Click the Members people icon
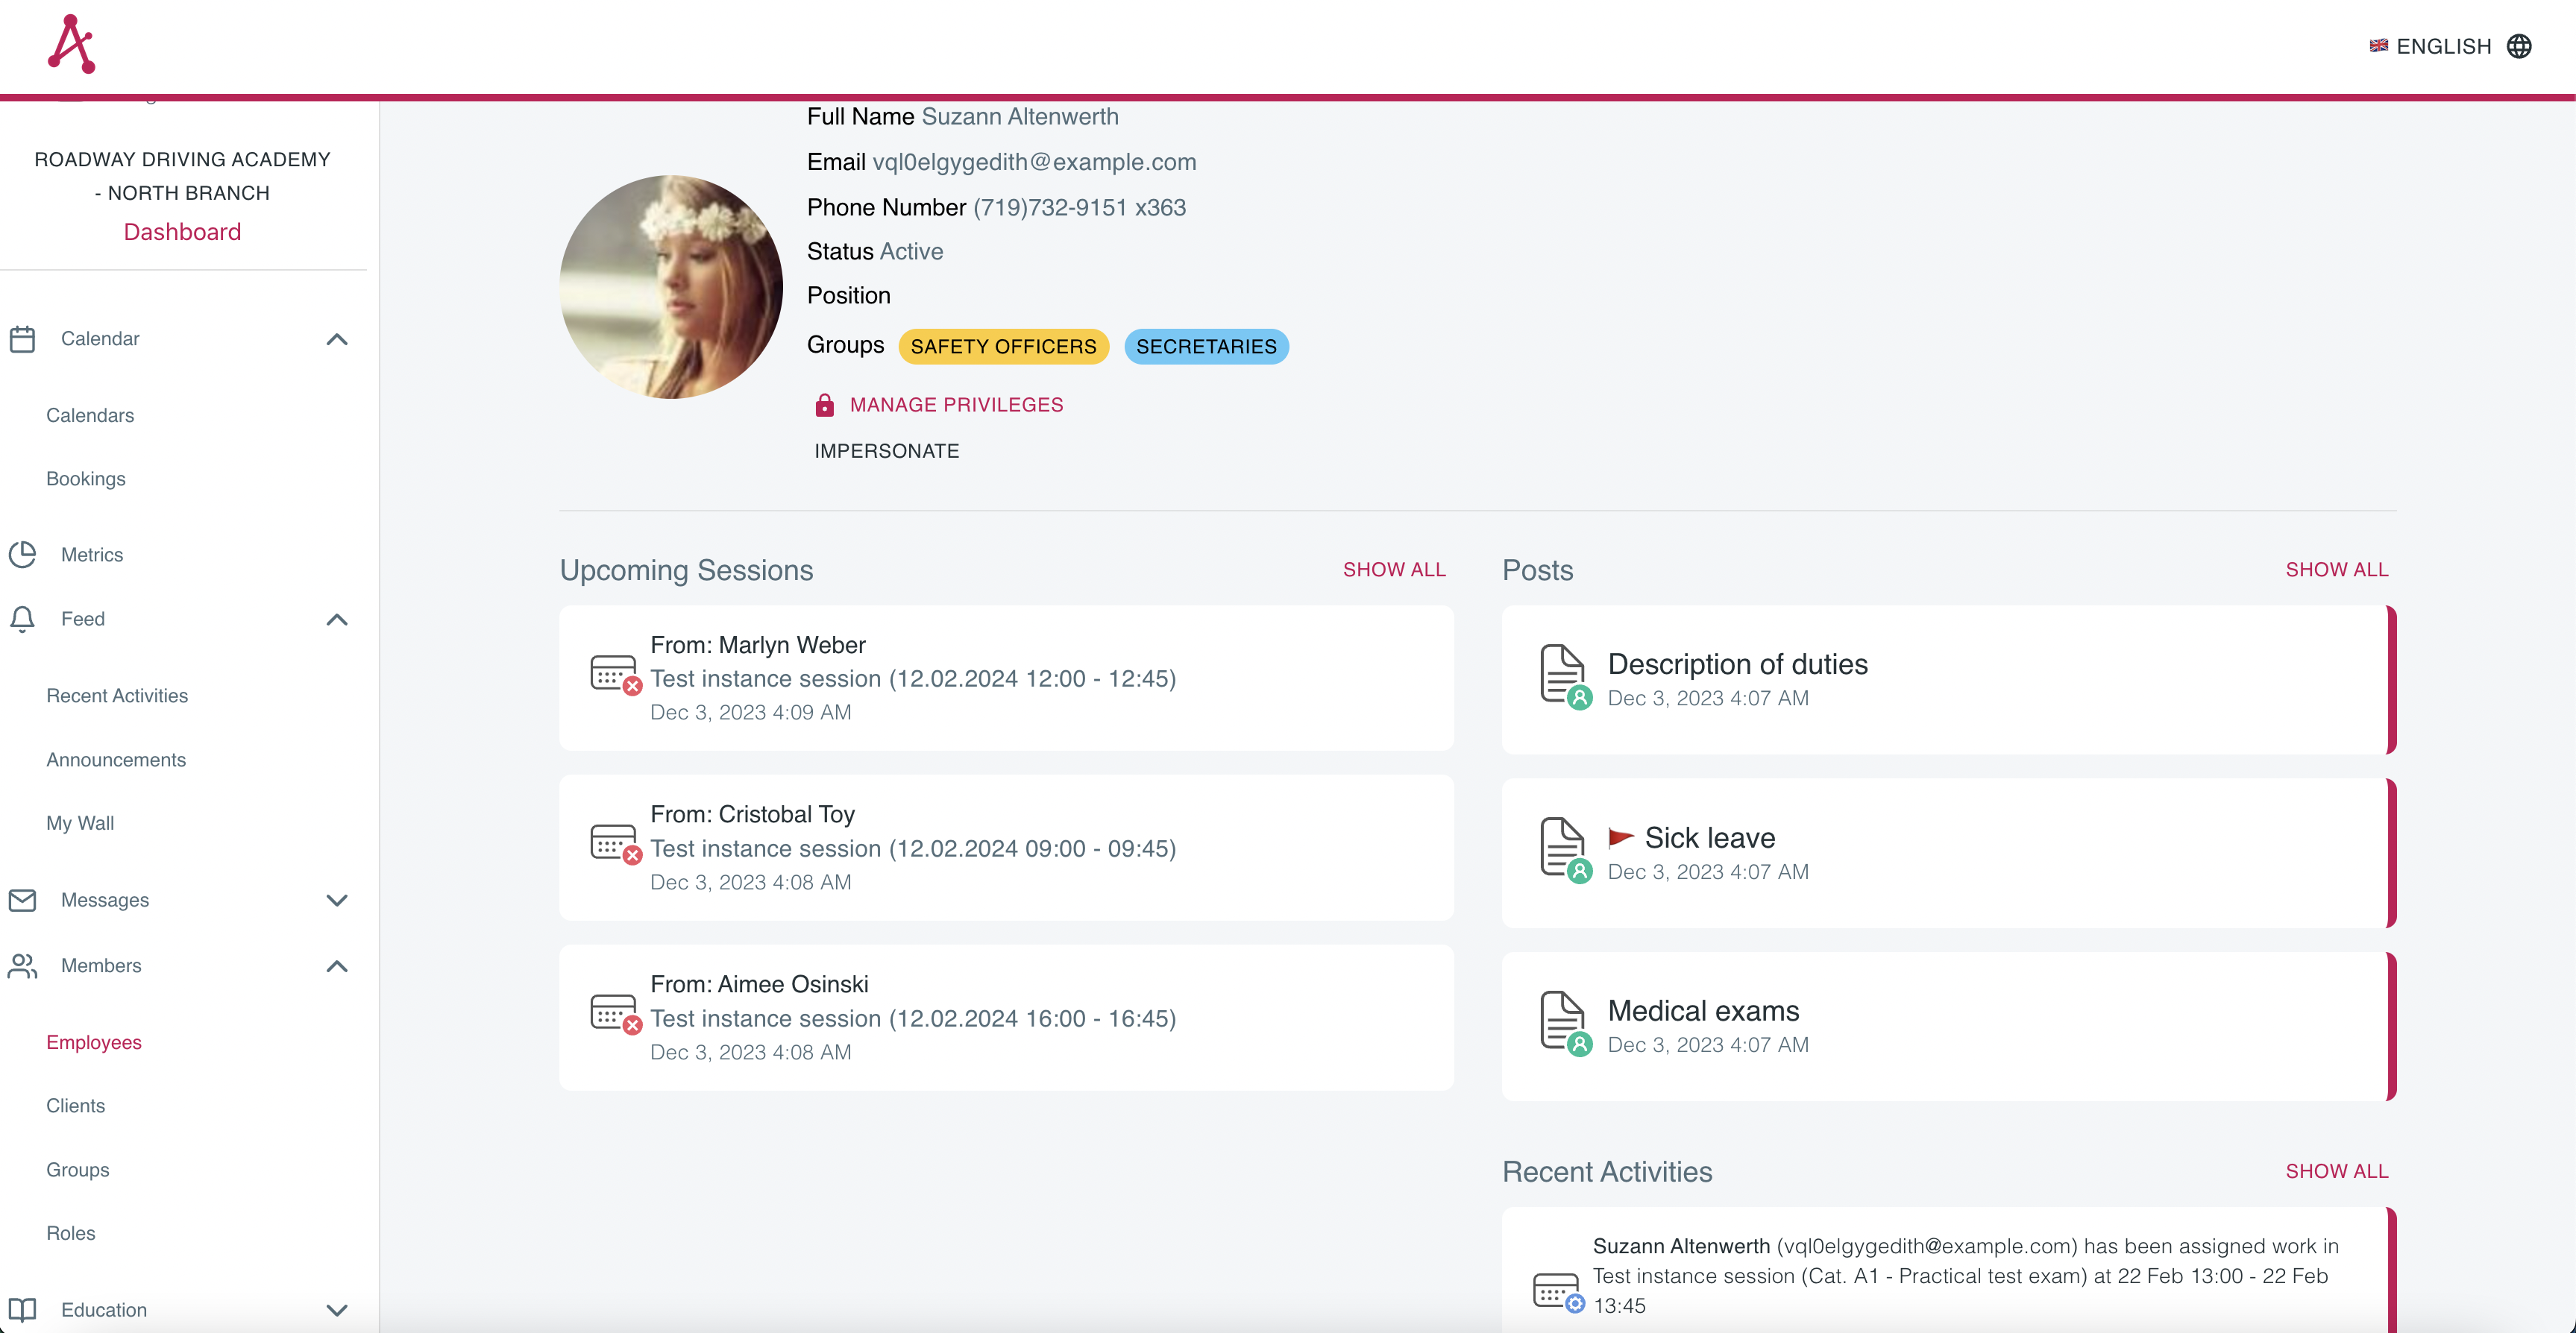This screenshot has height=1333, width=2576. tap(23, 965)
